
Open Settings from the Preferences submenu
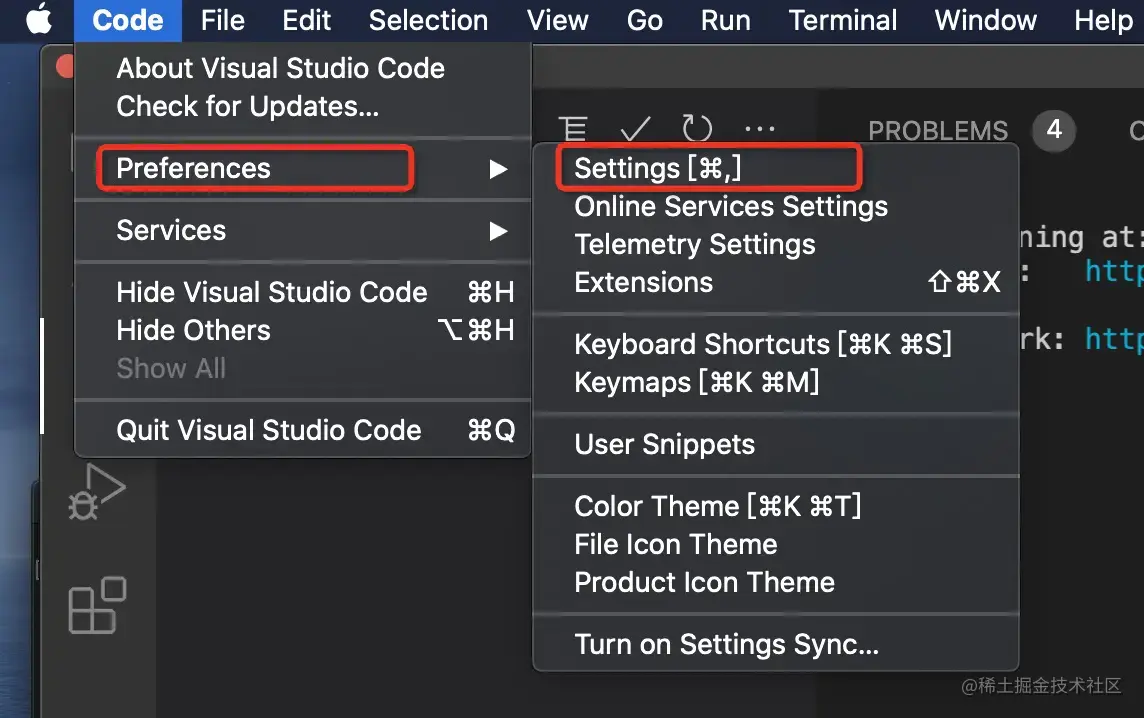pyautogui.click(x=658, y=169)
